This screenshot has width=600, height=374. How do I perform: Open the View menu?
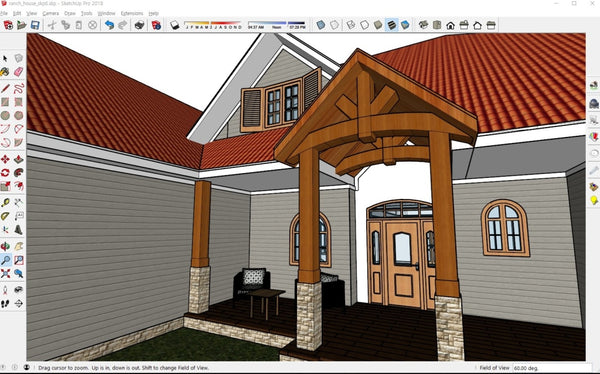[x=32, y=13]
